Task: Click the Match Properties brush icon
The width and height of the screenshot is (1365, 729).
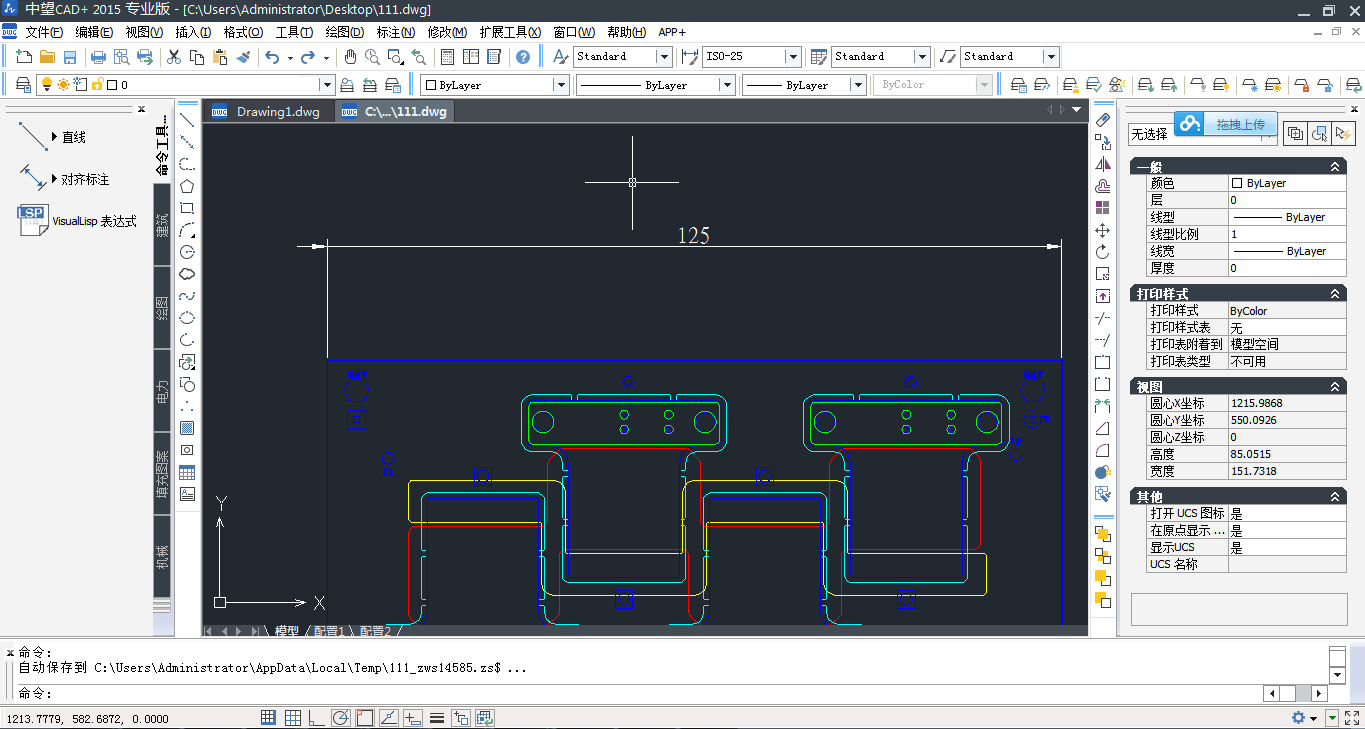Action: 243,57
